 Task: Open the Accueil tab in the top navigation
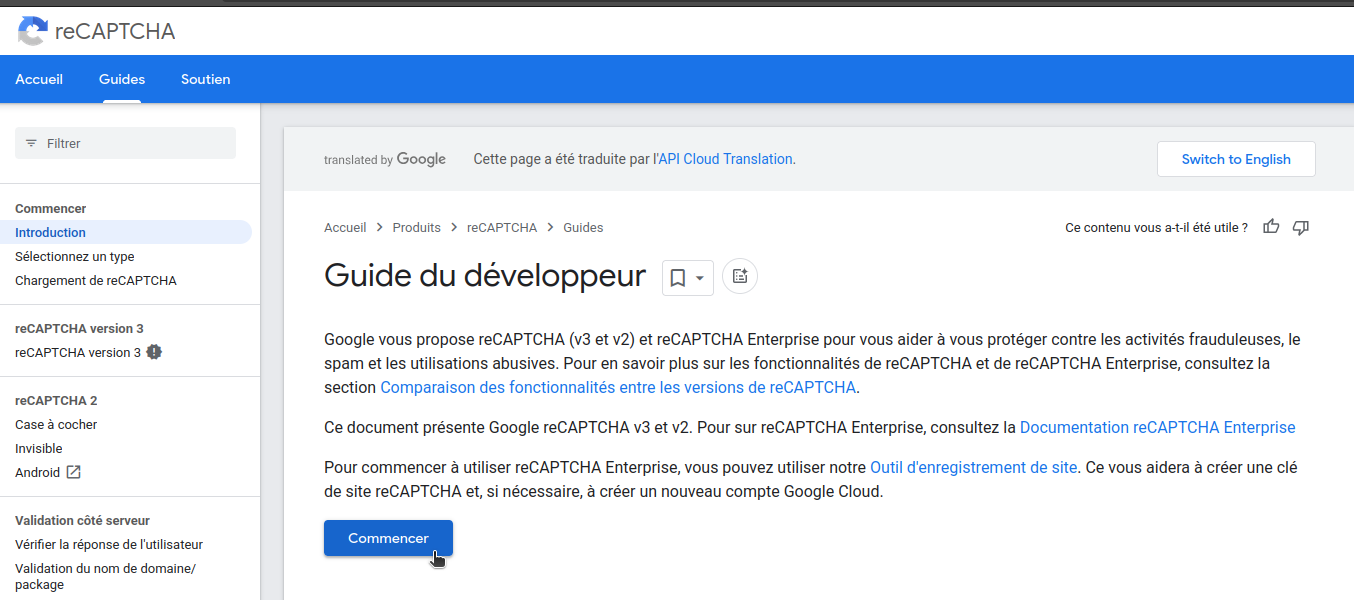pos(39,79)
